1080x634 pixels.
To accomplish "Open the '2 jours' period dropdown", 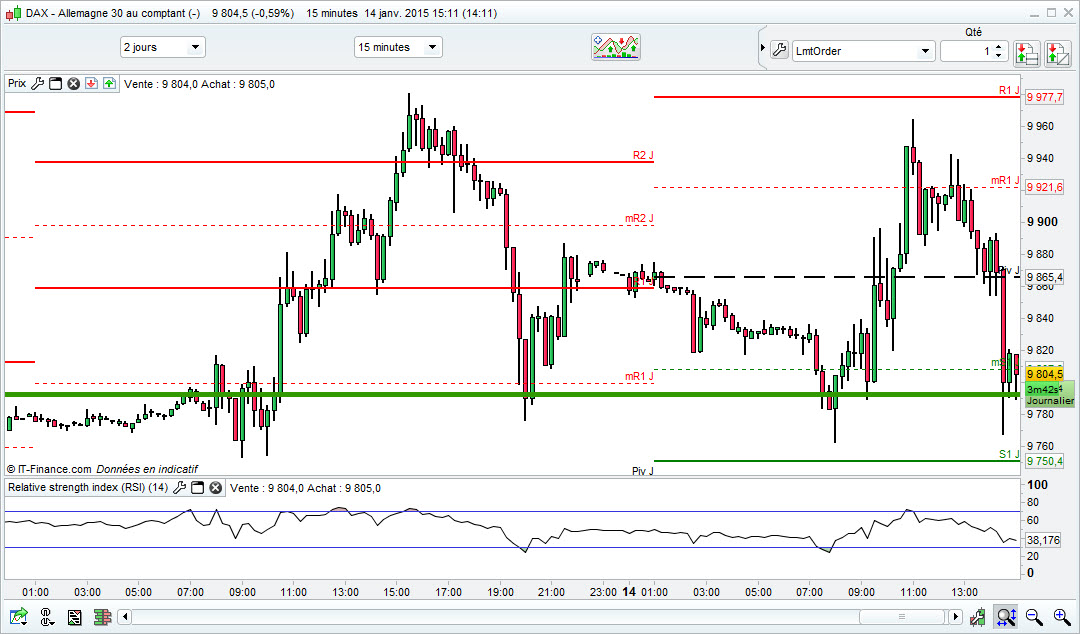I will click(x=163, y=47).
